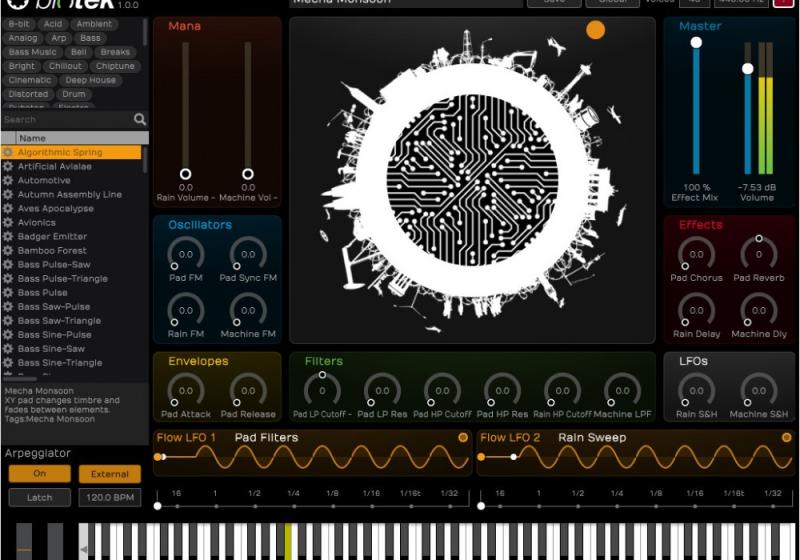Click the Machine LPF knob

coord(622,391)
